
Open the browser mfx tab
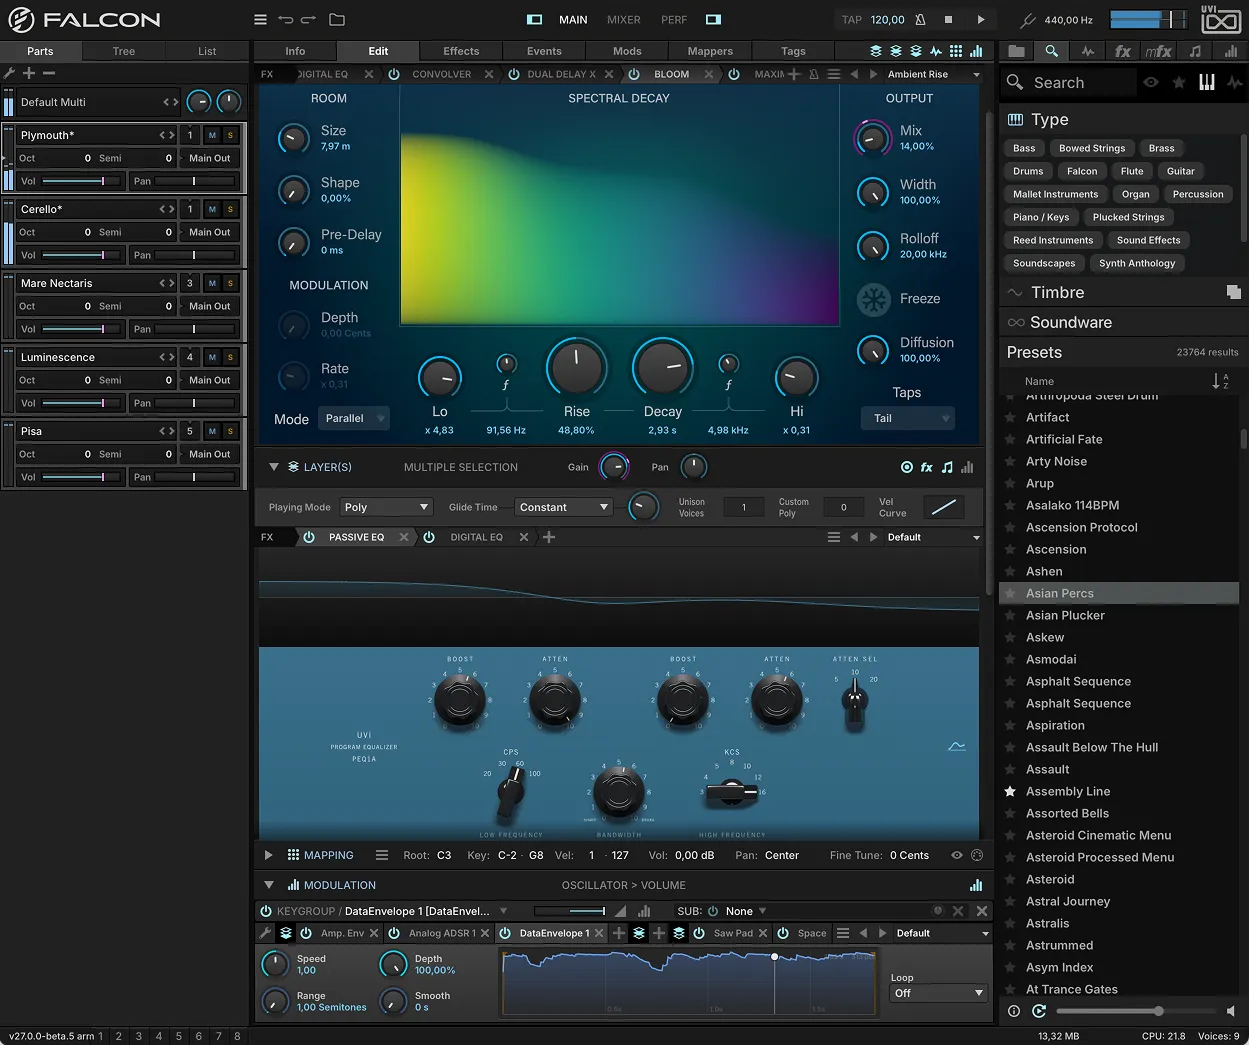tap(1158, 51)
